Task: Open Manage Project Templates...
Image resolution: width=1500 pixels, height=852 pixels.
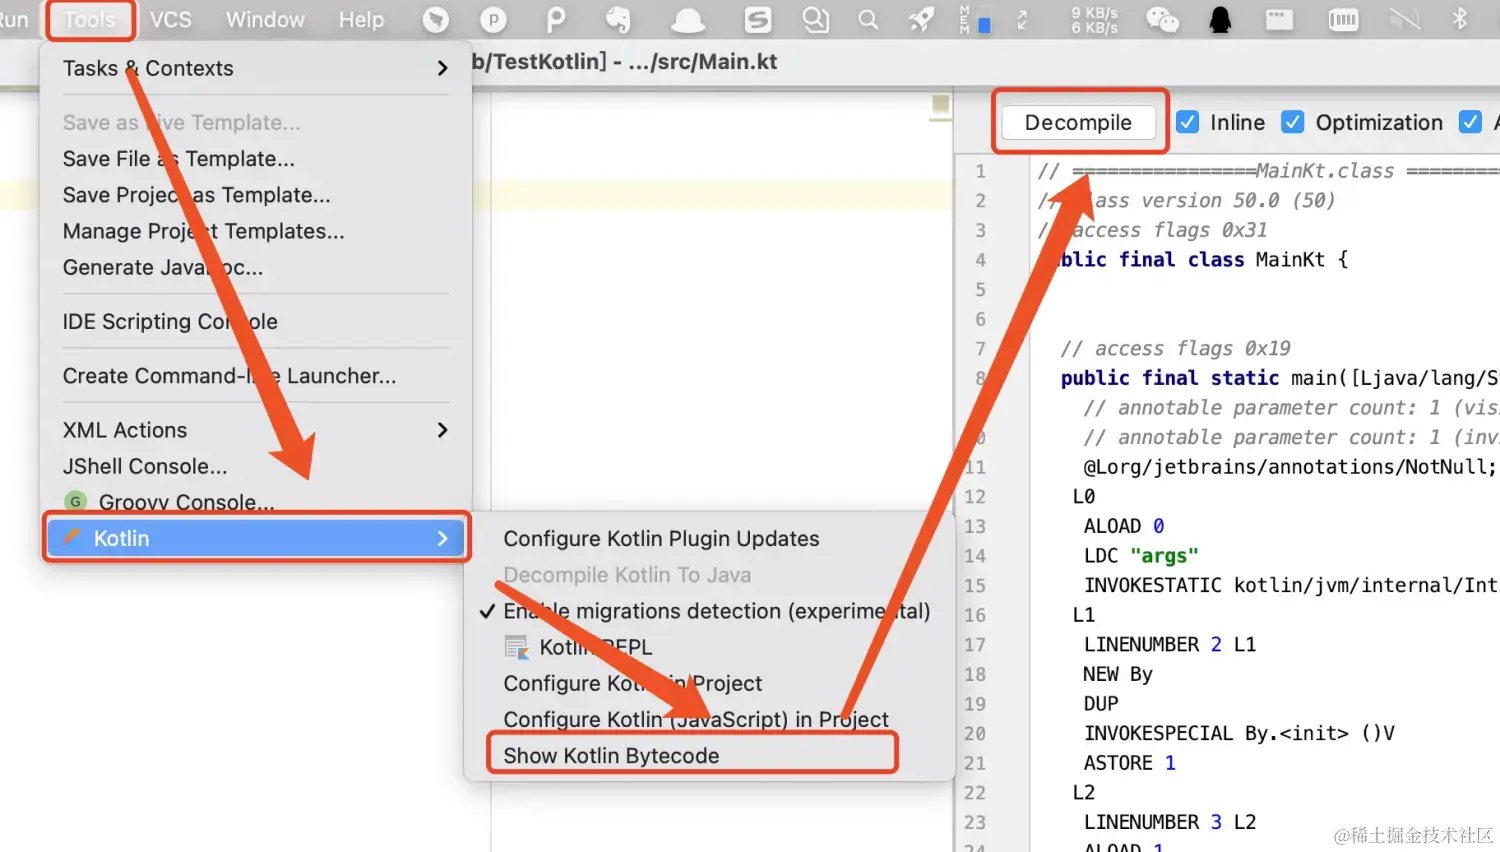Action: (x=204, y=231)
